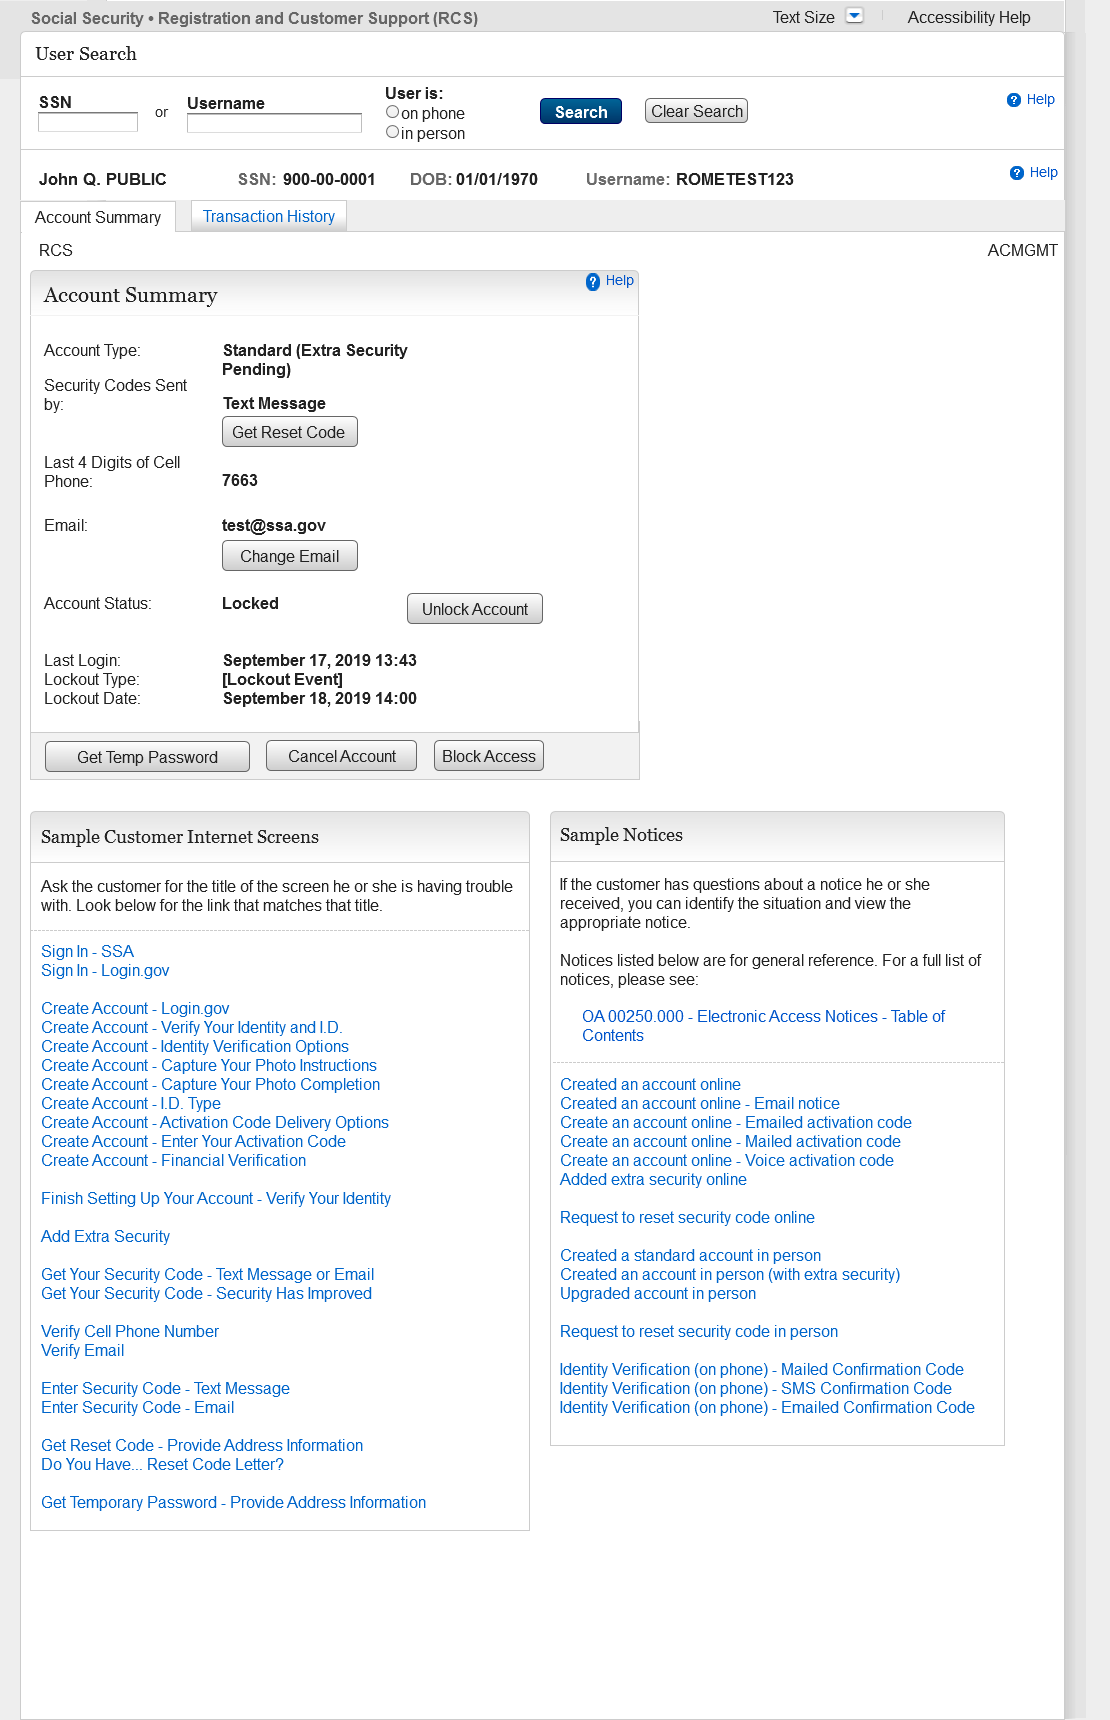Screen dimensions: 1110x1720
Task: Click the Get Temp Password button
Action: (147, 757)
